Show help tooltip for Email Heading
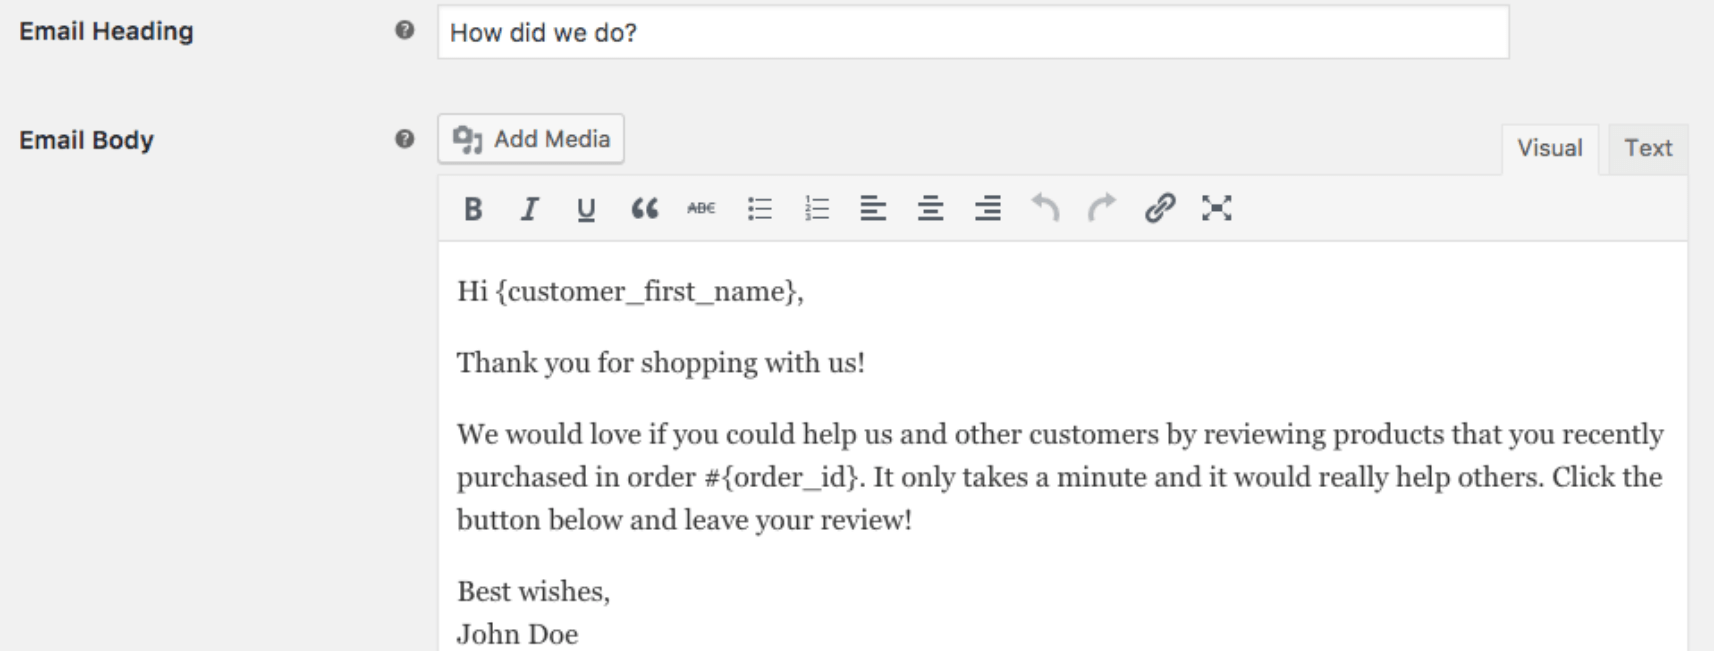Viewport: 1714px width, 653px height. 404,31
